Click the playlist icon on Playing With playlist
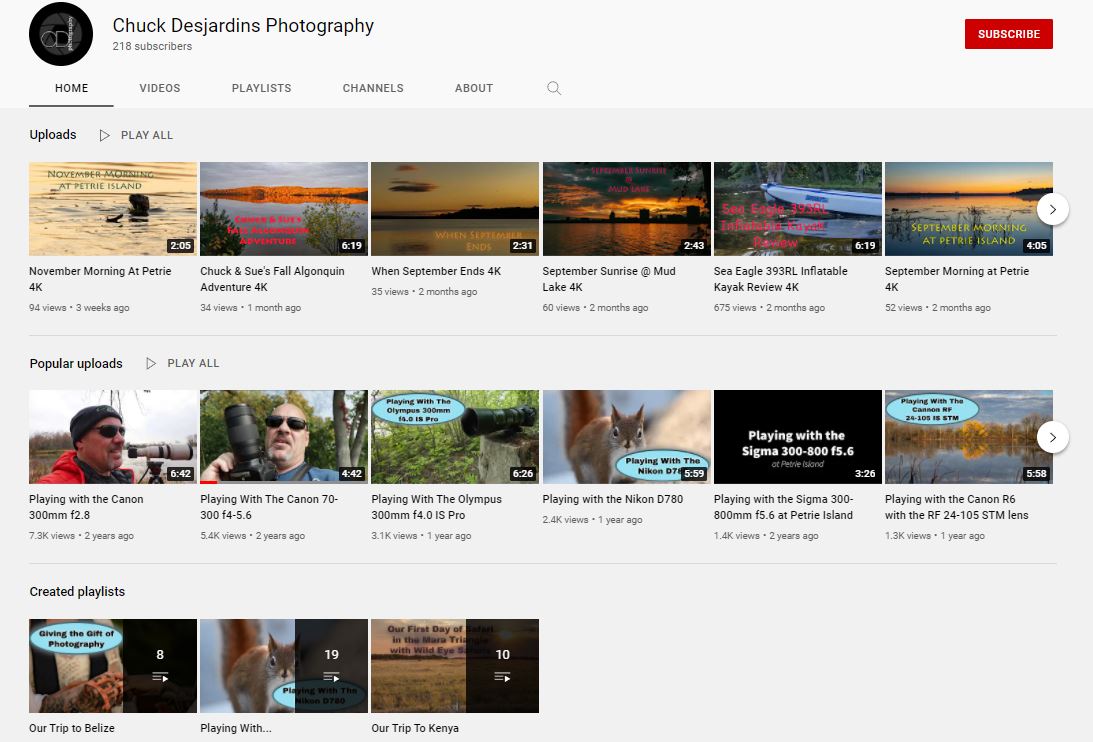The image size is (1093, 742). 331,677
